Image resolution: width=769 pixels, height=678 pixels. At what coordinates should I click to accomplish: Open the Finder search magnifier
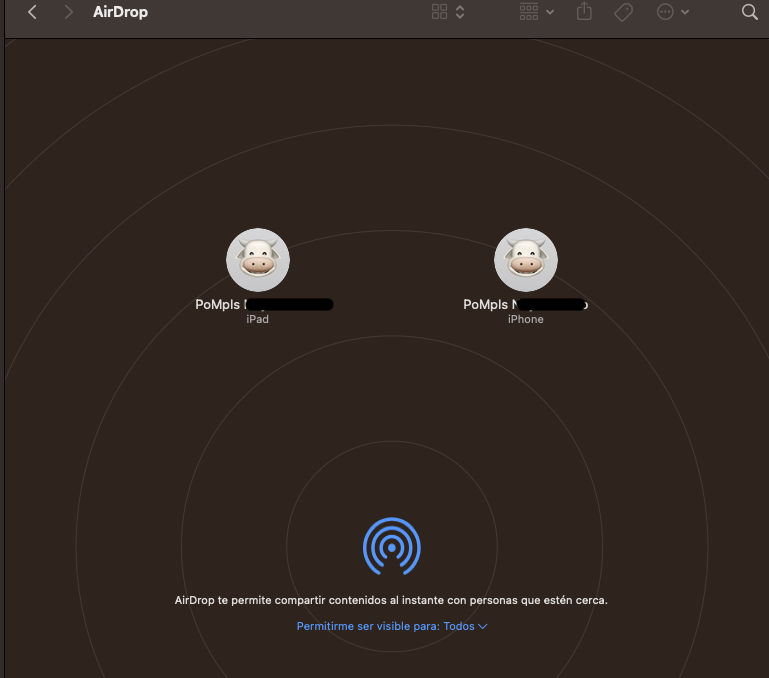tap(749, 12)
